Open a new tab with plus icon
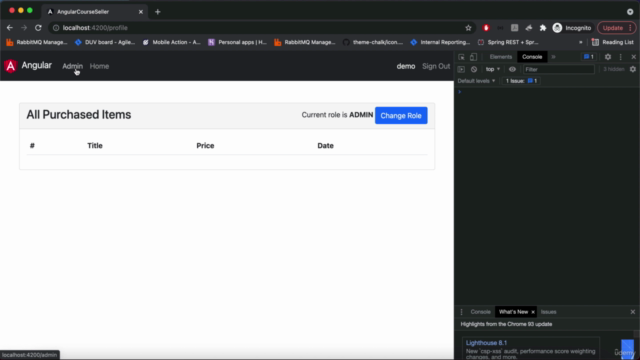Image resolution: width=640 pixels, height=360 pixels. [x=158, y=12]
